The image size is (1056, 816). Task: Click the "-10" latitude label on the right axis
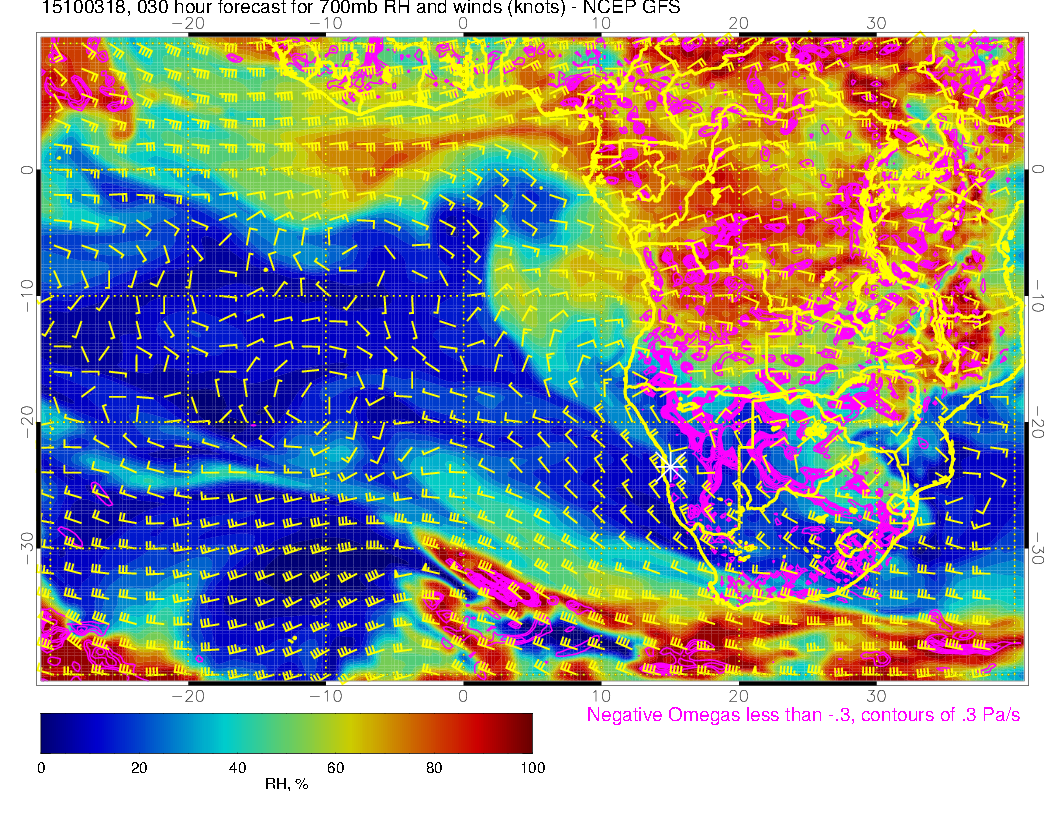[1038, 295]
